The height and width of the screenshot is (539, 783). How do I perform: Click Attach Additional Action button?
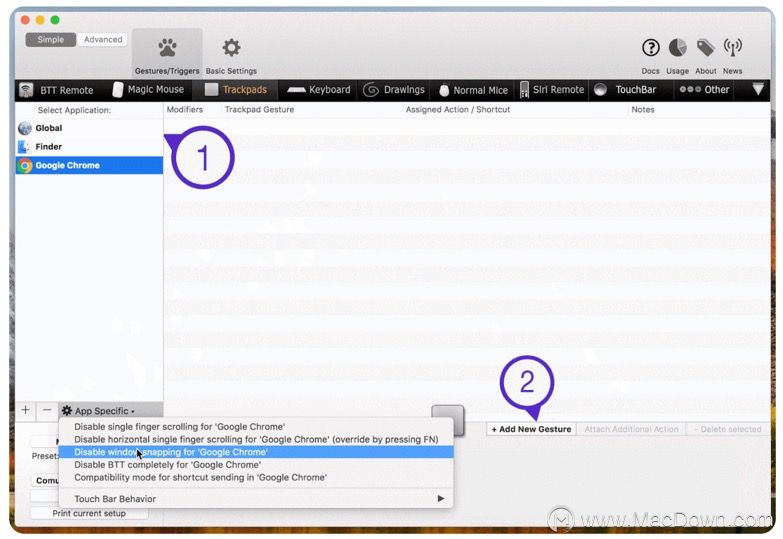coord(631,429)
